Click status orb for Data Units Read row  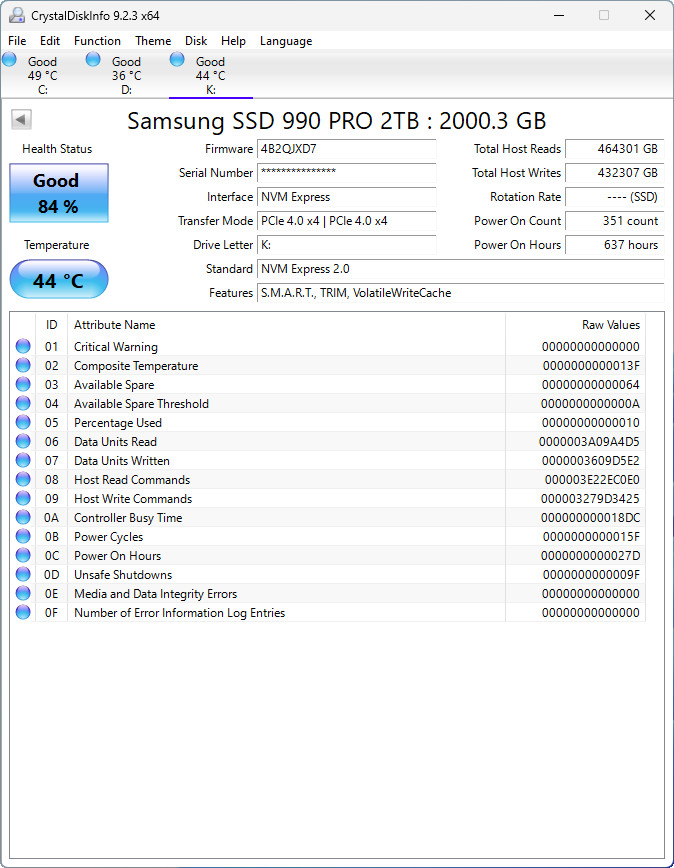(23, 441)
